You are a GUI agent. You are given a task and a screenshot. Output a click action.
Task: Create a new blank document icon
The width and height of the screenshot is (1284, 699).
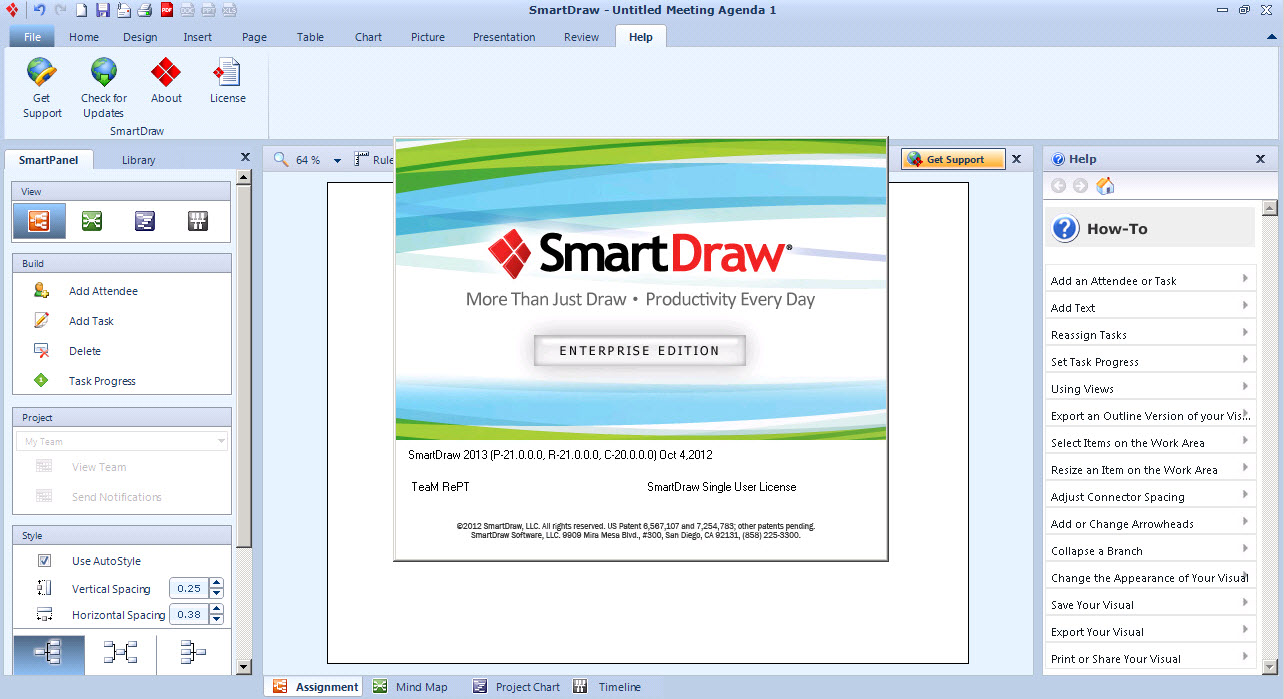[x=82, y=10]
